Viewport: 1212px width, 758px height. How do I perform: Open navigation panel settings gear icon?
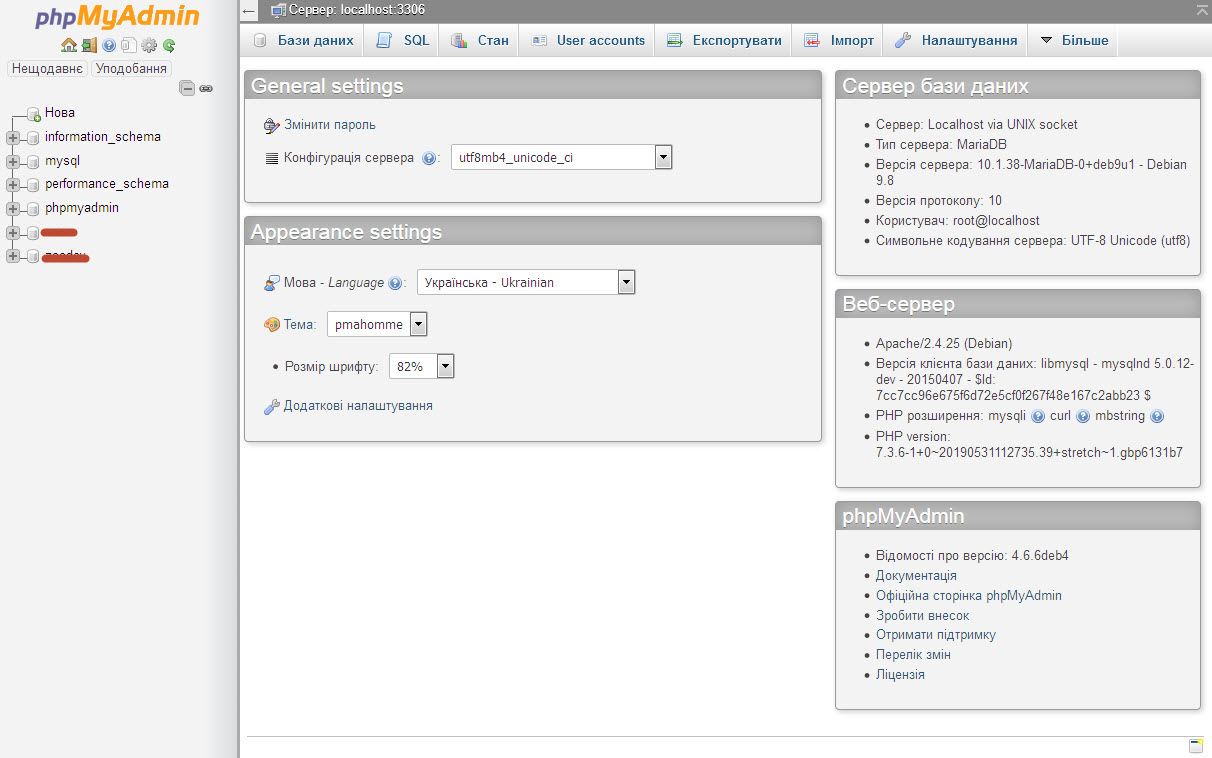point(149,45)
